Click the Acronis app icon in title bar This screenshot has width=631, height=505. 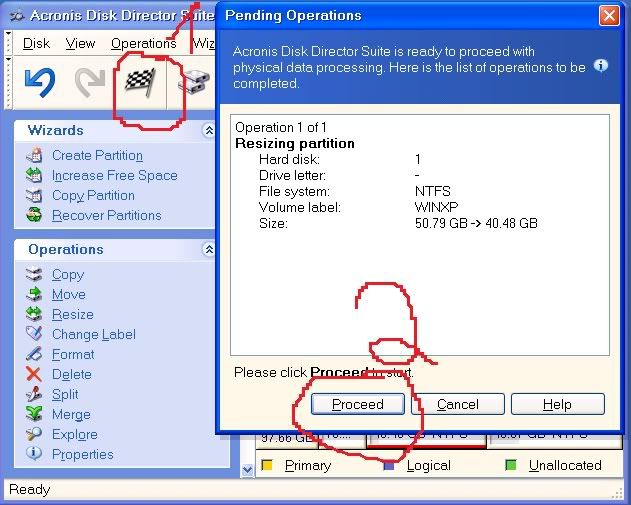pyautogui.click(x=16, y=15)
